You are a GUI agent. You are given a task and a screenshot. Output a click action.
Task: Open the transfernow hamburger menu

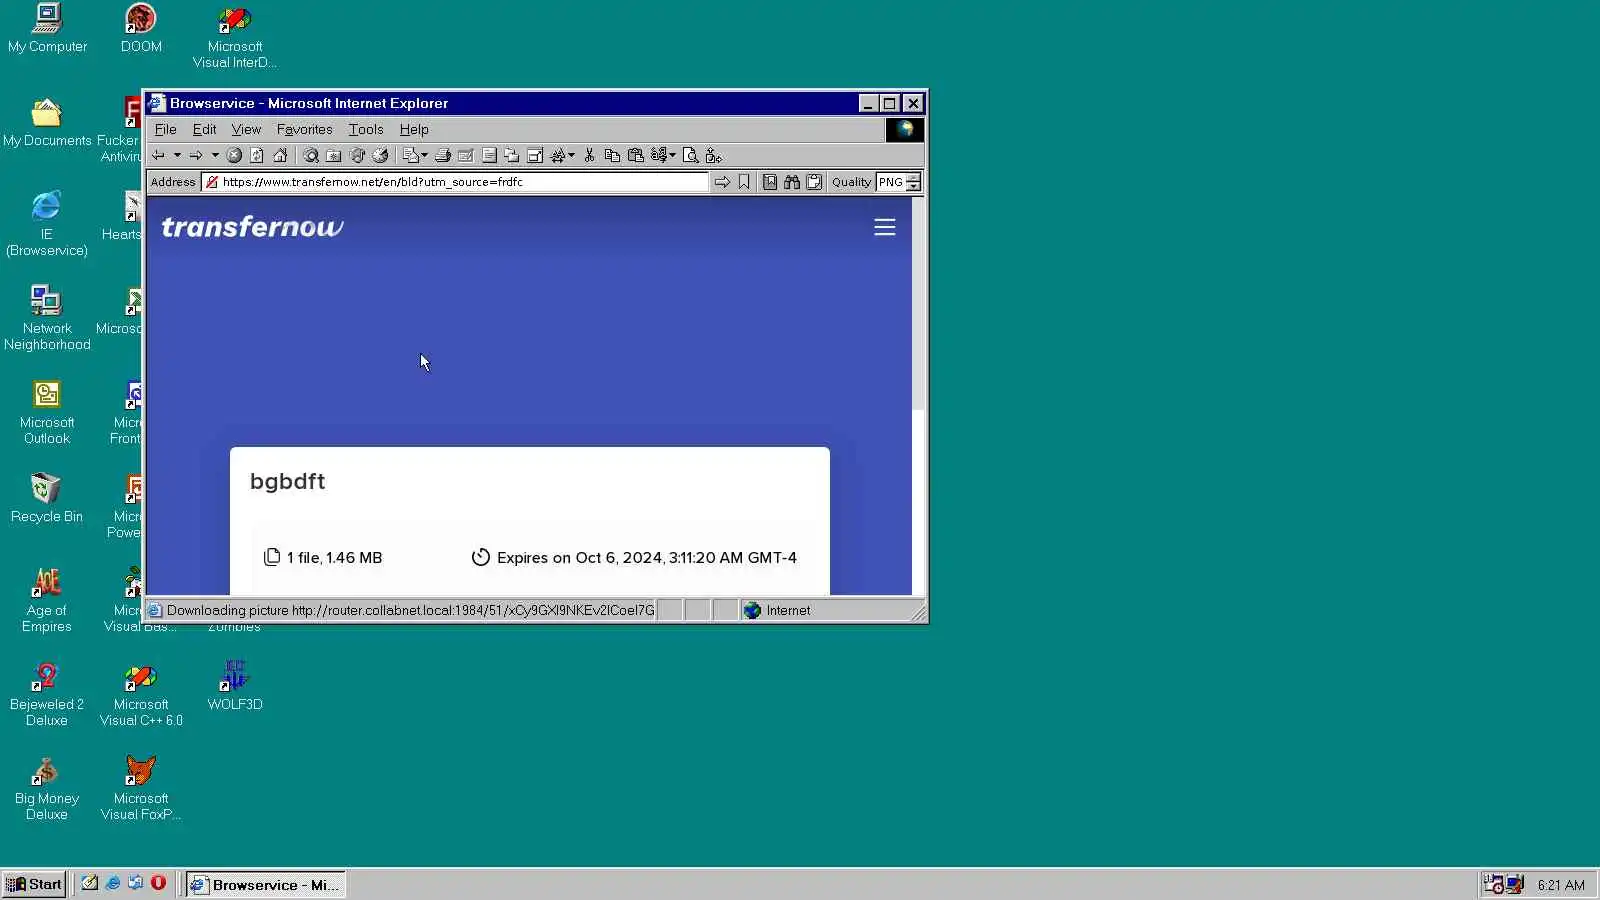click(885, 227)
